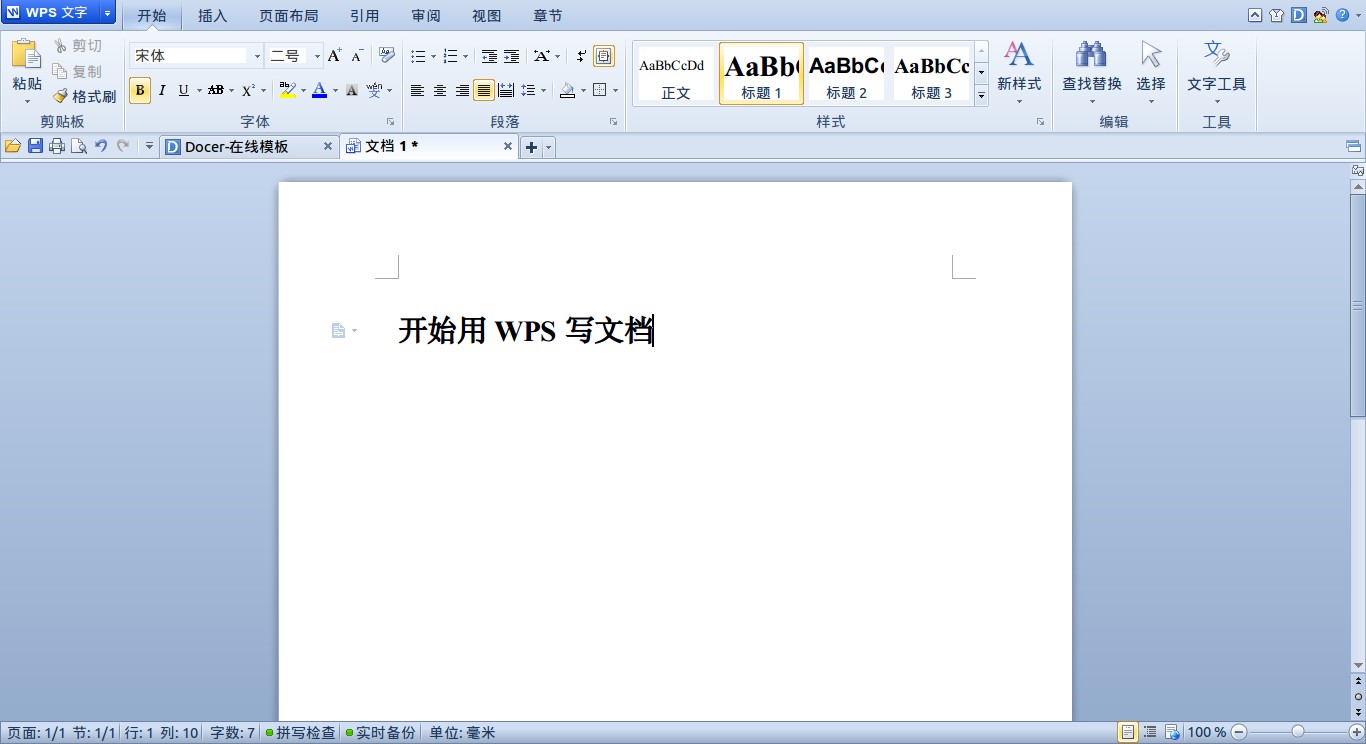This screenshot has height=744, width=1366.
Task: Apply character shading with gray A icon
Action: [x=351, y=91]
